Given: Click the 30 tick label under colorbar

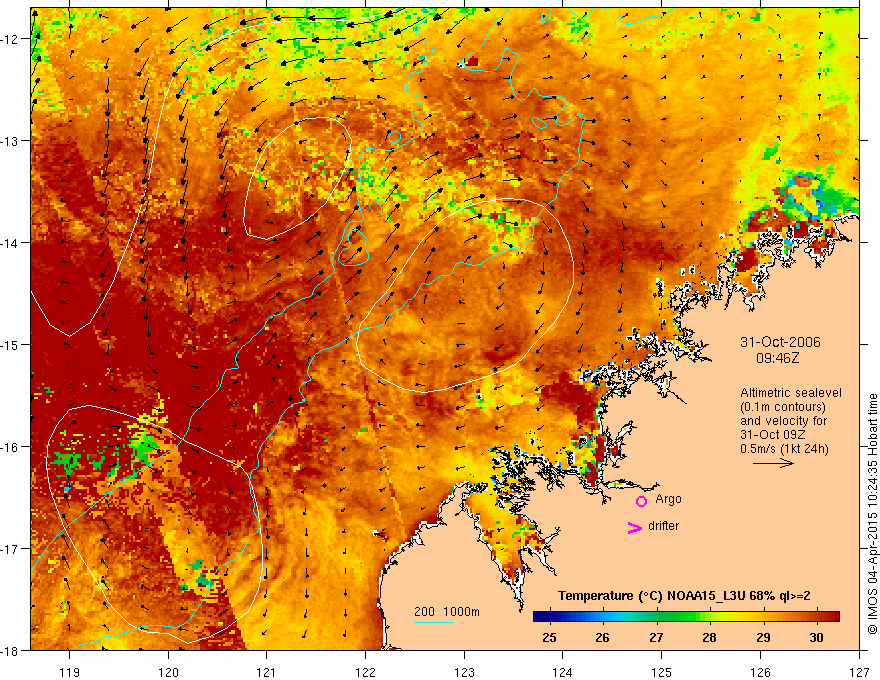Looking at the screenshot, I should pyautogui.click(x=817, y=637).
